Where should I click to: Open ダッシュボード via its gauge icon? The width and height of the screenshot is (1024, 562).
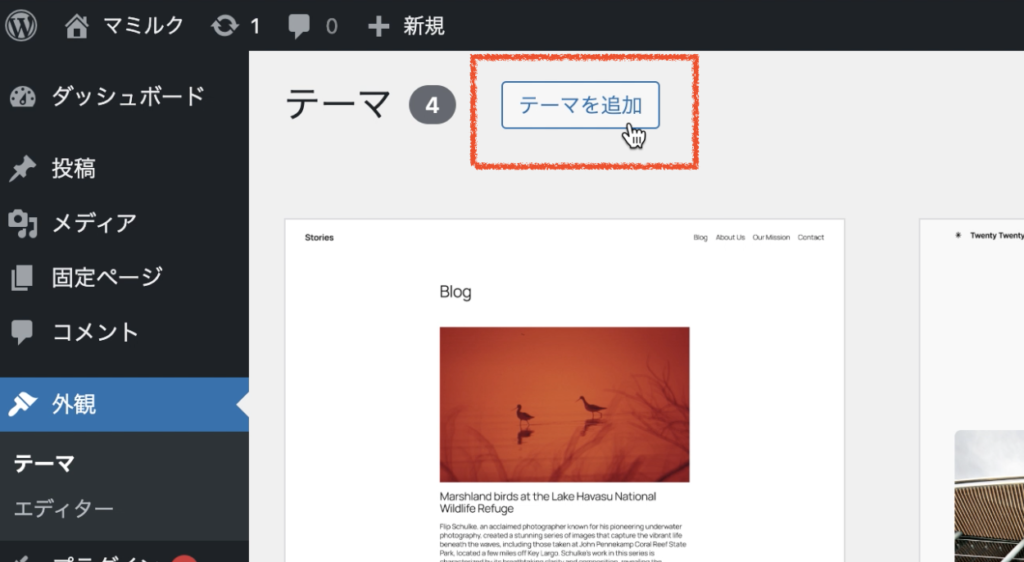[23, 97]
